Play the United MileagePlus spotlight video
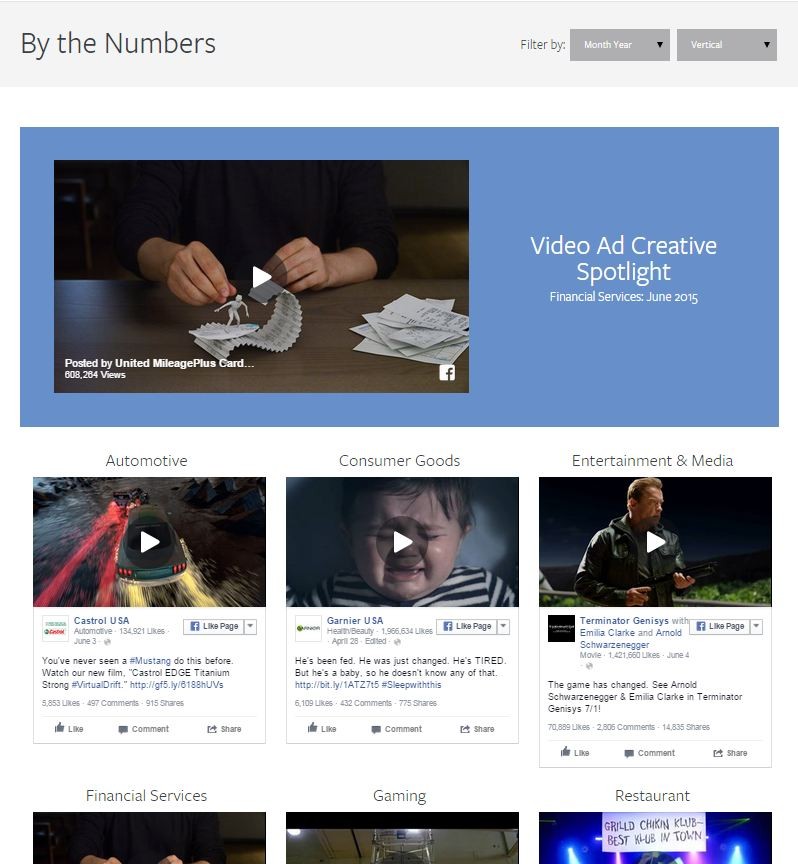This screenshot has width=798, height=864. (262, 277)
